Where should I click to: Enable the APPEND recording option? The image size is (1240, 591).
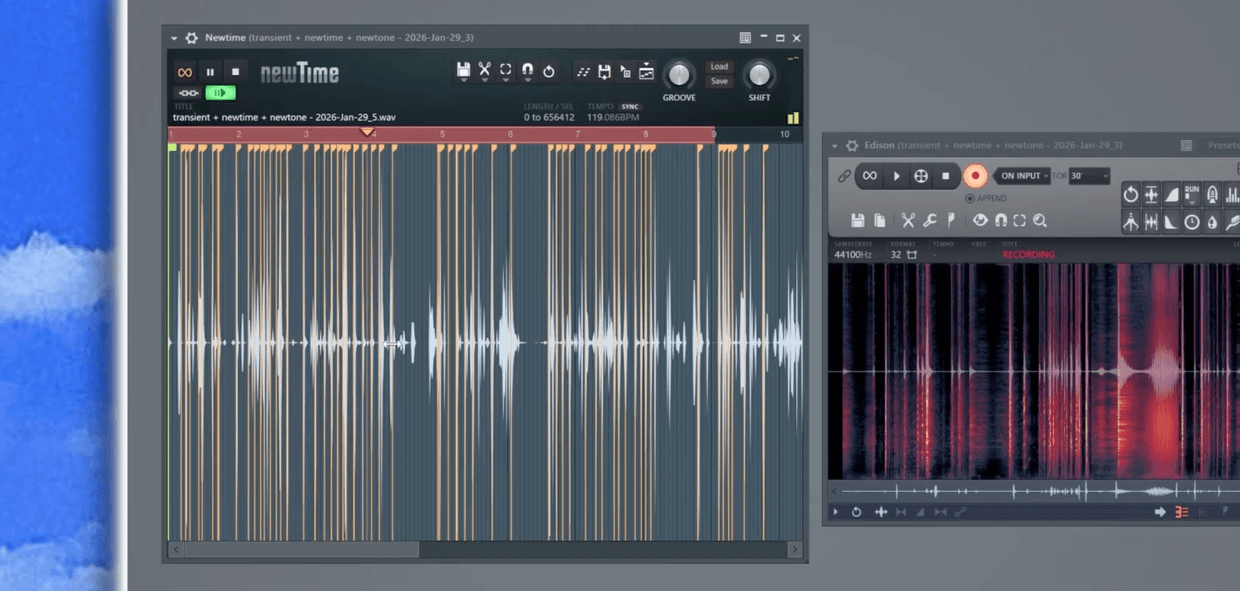coord(970,198)
